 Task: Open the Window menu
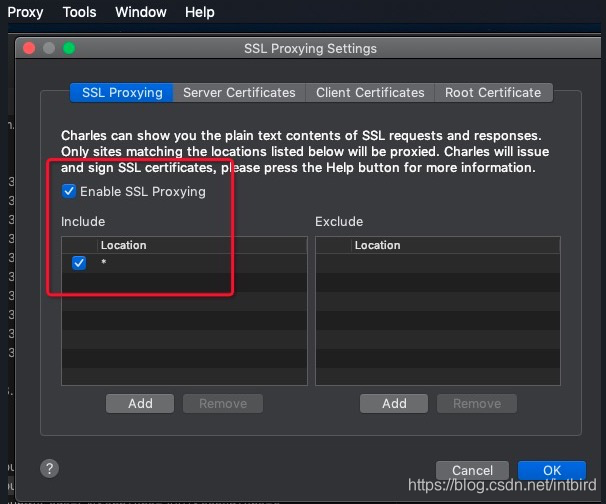141,12
